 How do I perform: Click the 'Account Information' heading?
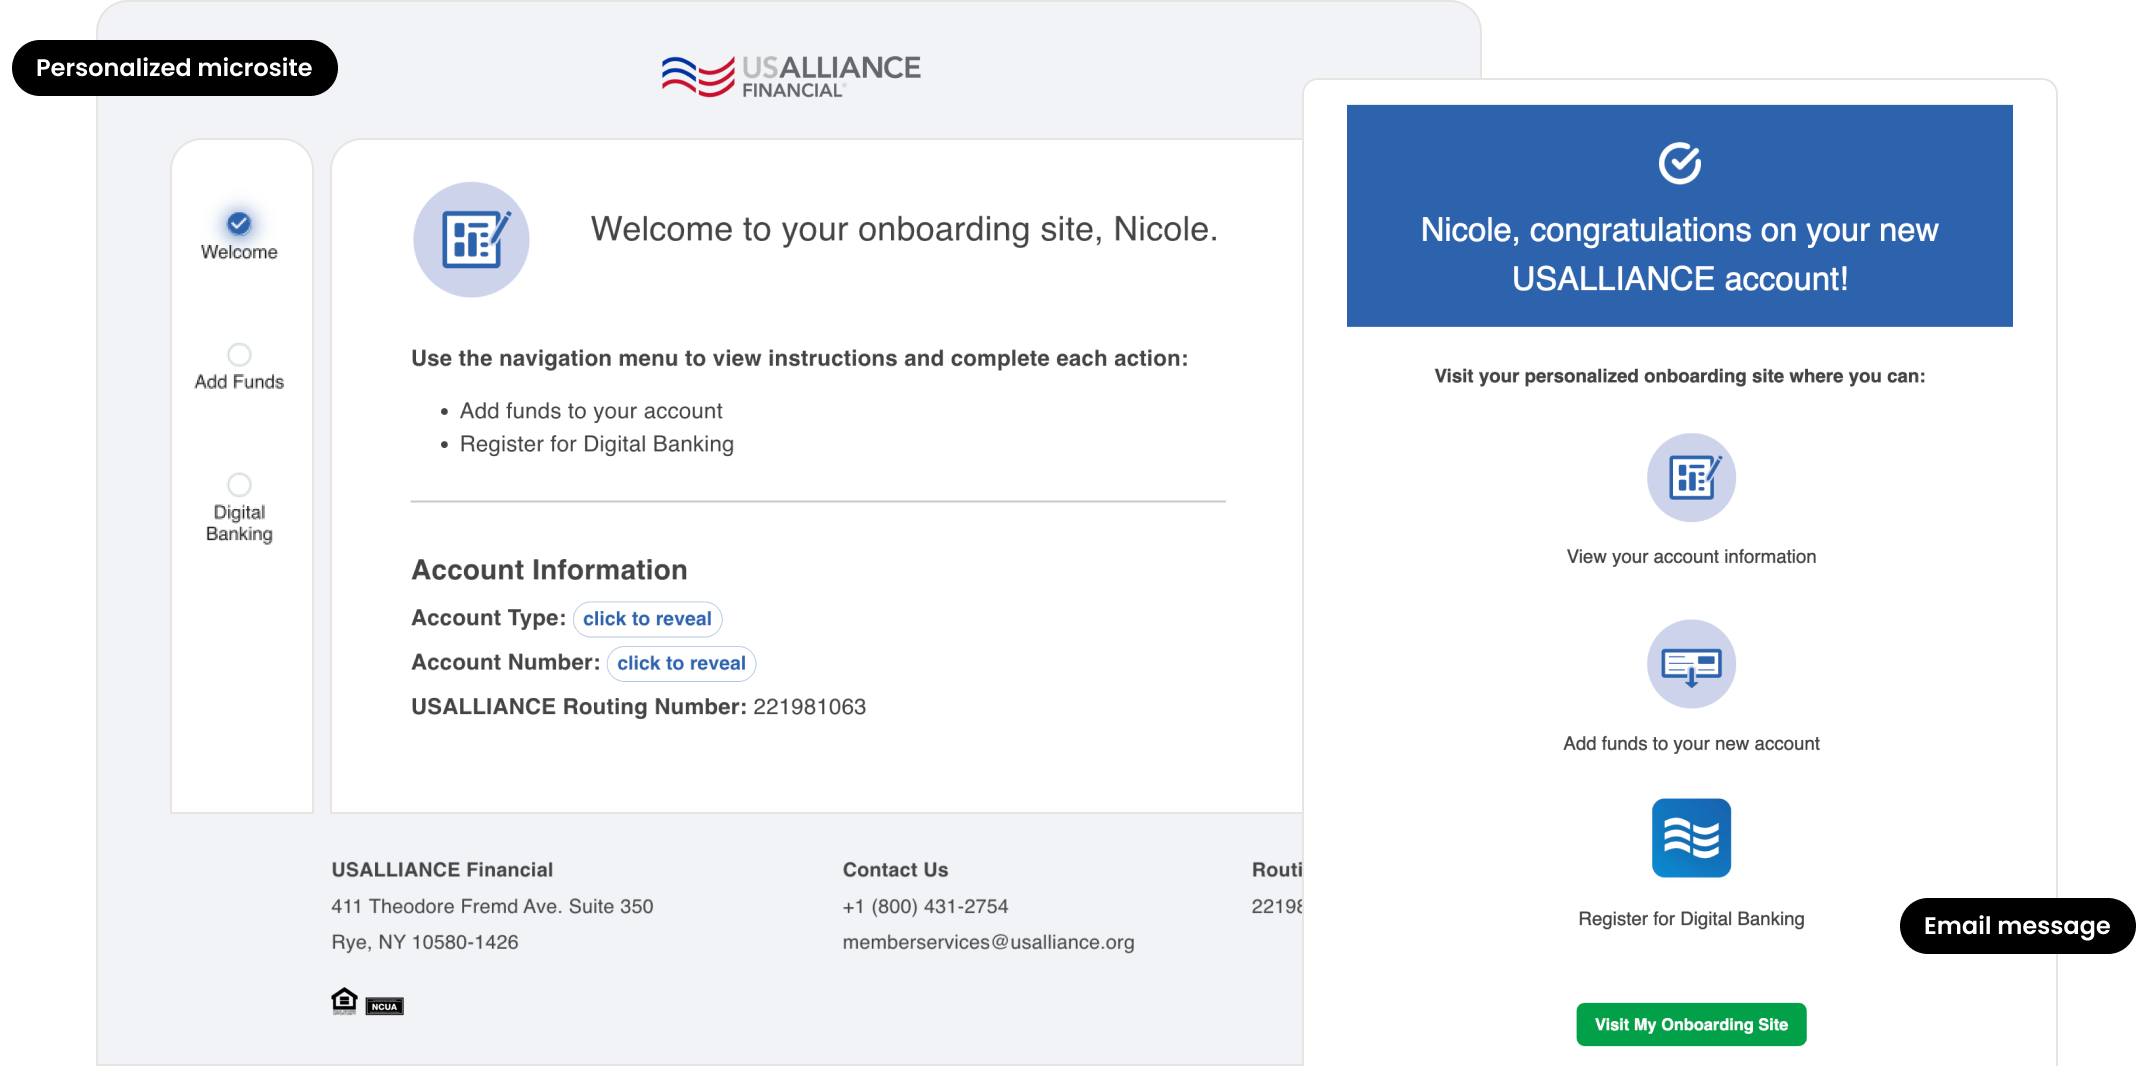(x=549, y=570)
